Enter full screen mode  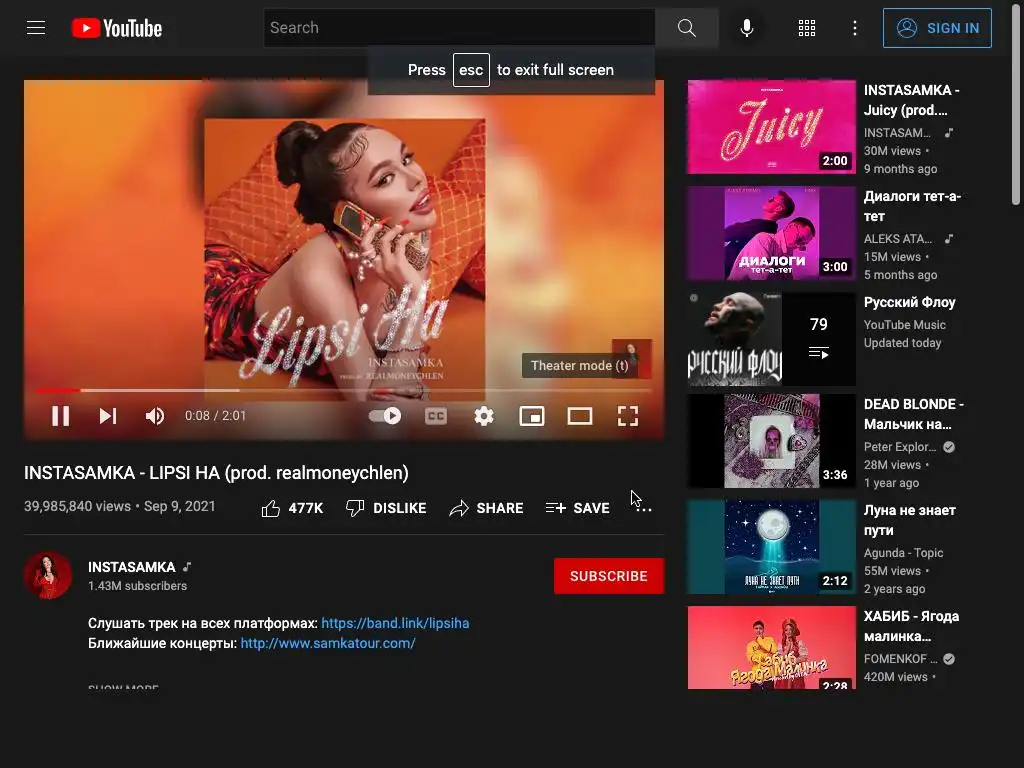(x=628, y=416)
